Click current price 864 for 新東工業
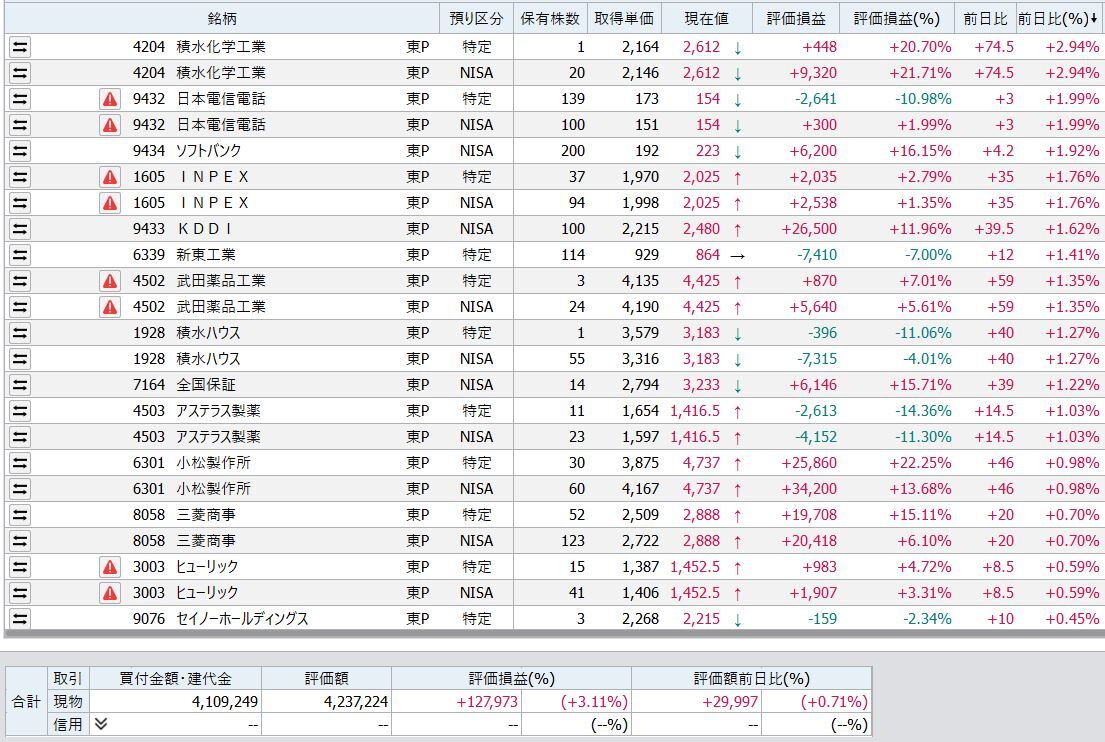 [x=708, y=255]
